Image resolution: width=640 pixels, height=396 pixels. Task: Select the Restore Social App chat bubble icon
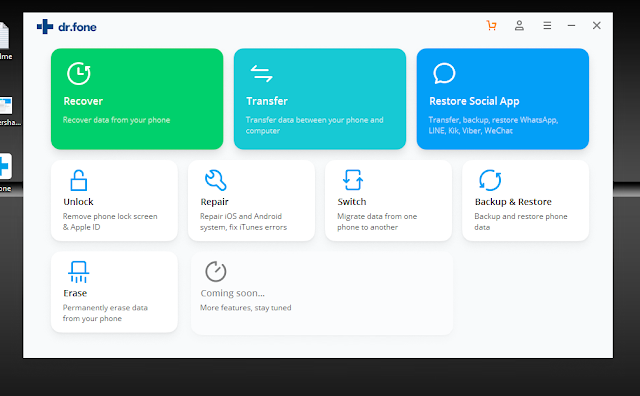click(444, 73)
